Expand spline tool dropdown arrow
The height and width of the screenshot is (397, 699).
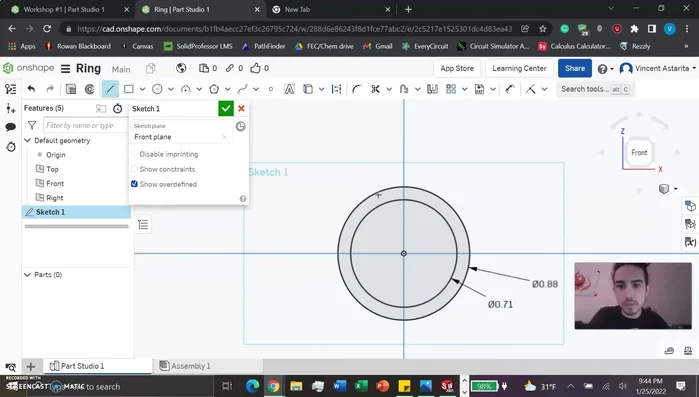[256, 89]
